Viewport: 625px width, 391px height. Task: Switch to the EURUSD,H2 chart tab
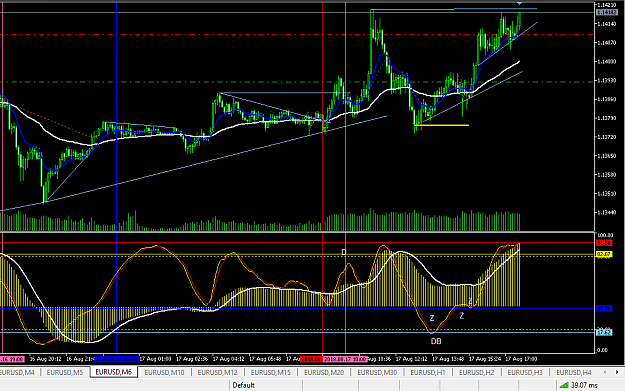tap(476, 372)
